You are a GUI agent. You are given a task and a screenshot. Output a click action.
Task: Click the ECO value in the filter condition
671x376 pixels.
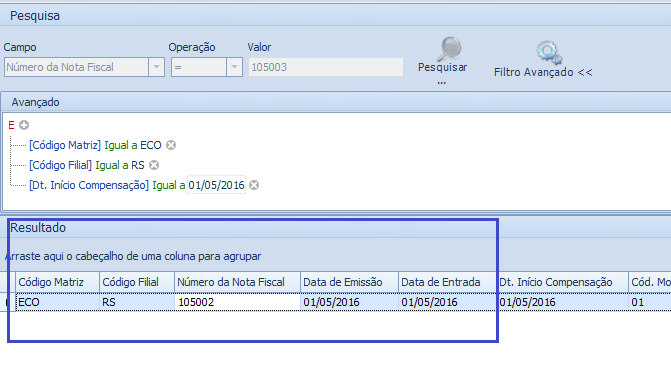(x=151, y=145)
